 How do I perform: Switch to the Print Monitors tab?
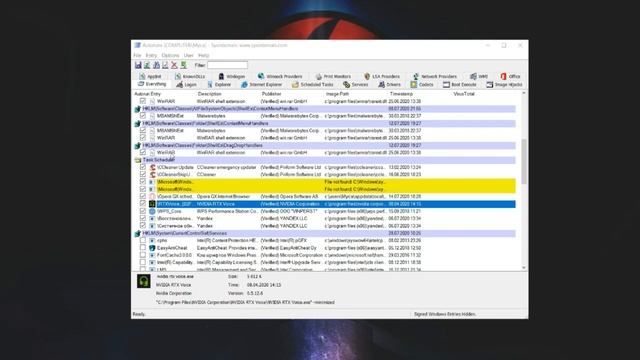(333, 76)
